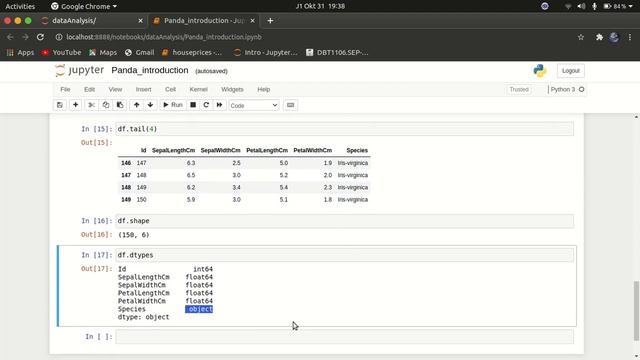Insert cell below with the plus icon
The width and height of the screenshot is (640, 360).
point(76,105)
